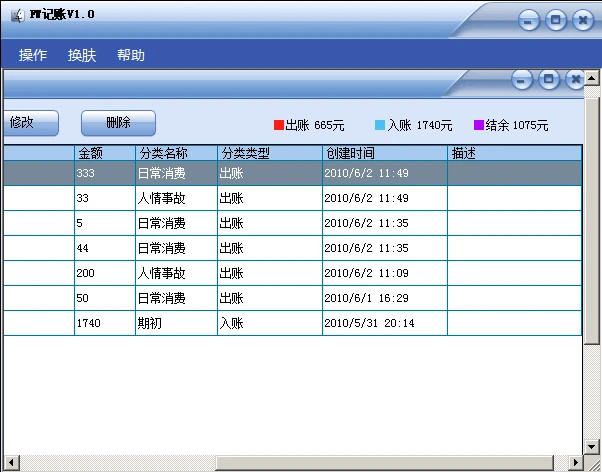Screen dimensions: 602x472
Task: Click 人情事故 in the 200 row
Action: tap(177, 273)
